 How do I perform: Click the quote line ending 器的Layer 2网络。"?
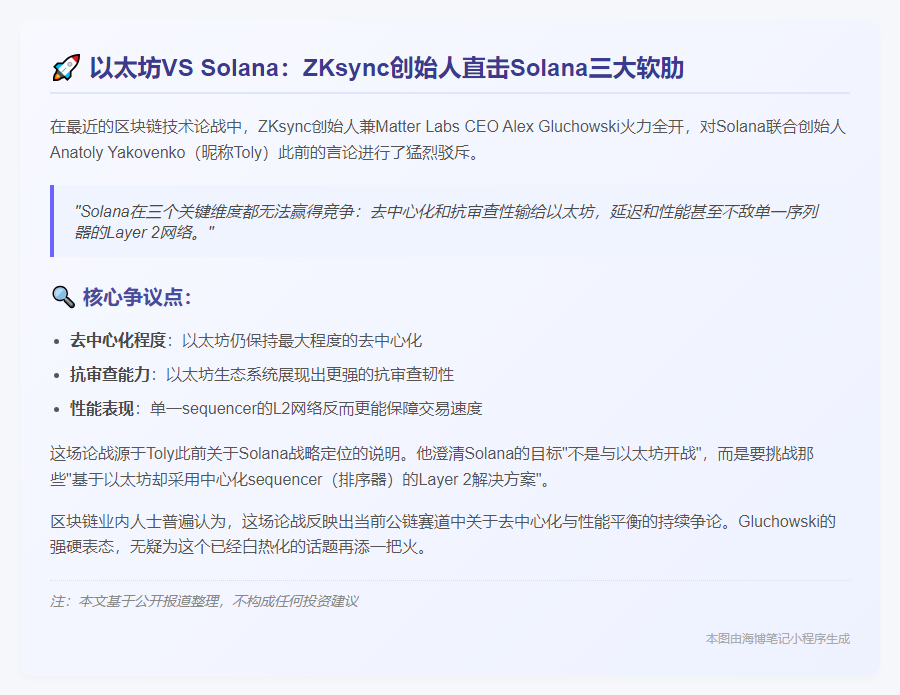(144, 232)
